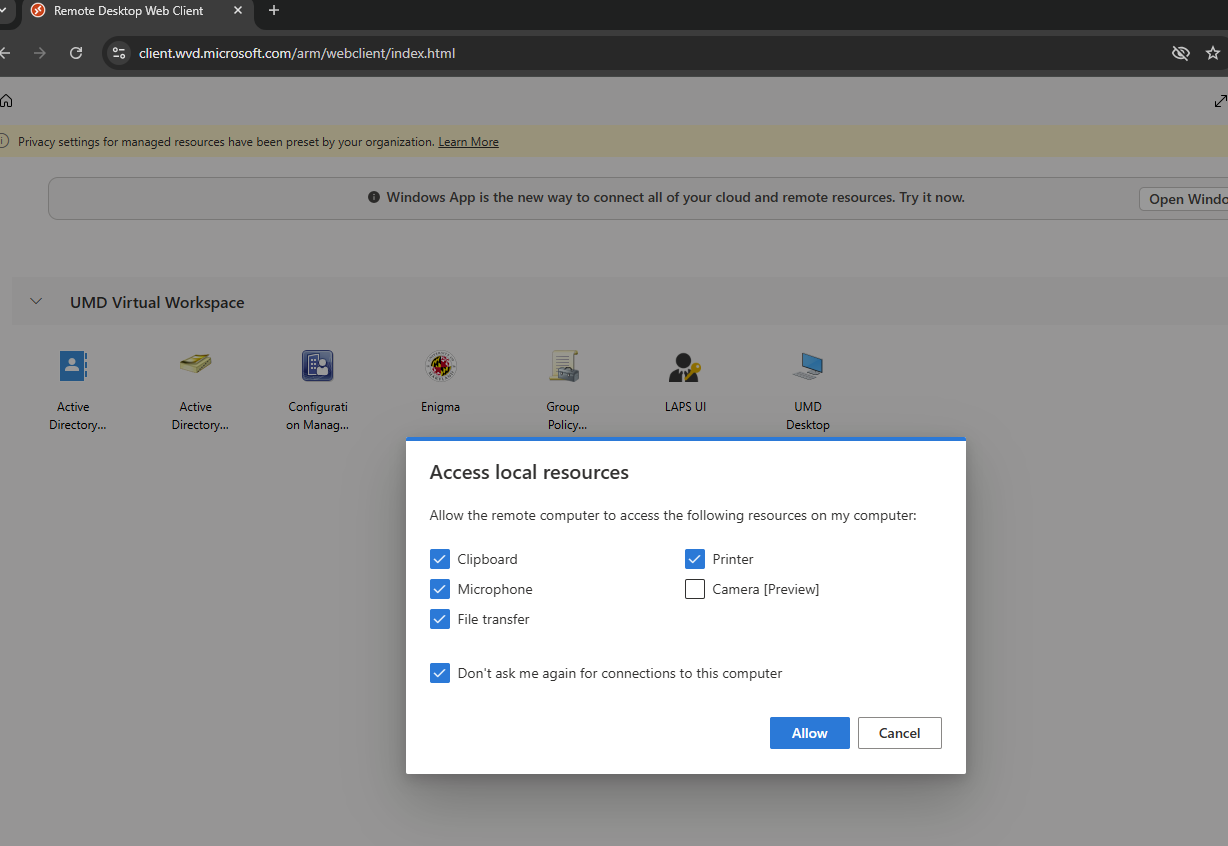
Task: Open the site information icon in address bar
Action: (x=119, y=53)
